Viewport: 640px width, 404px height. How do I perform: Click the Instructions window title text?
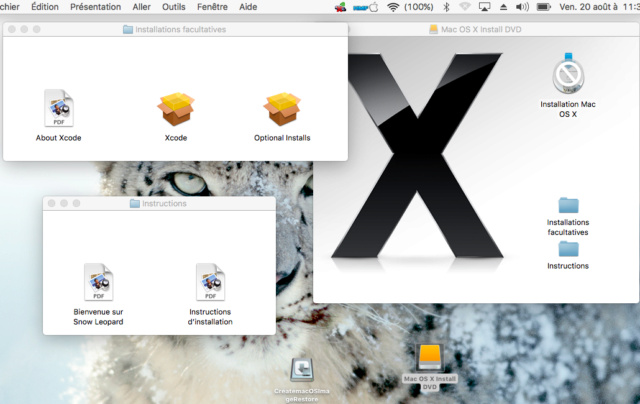164,203
